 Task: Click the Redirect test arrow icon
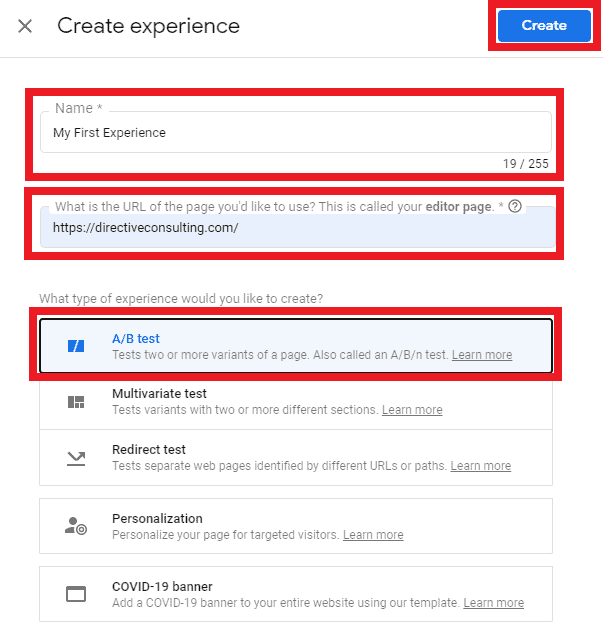[76, 459]
